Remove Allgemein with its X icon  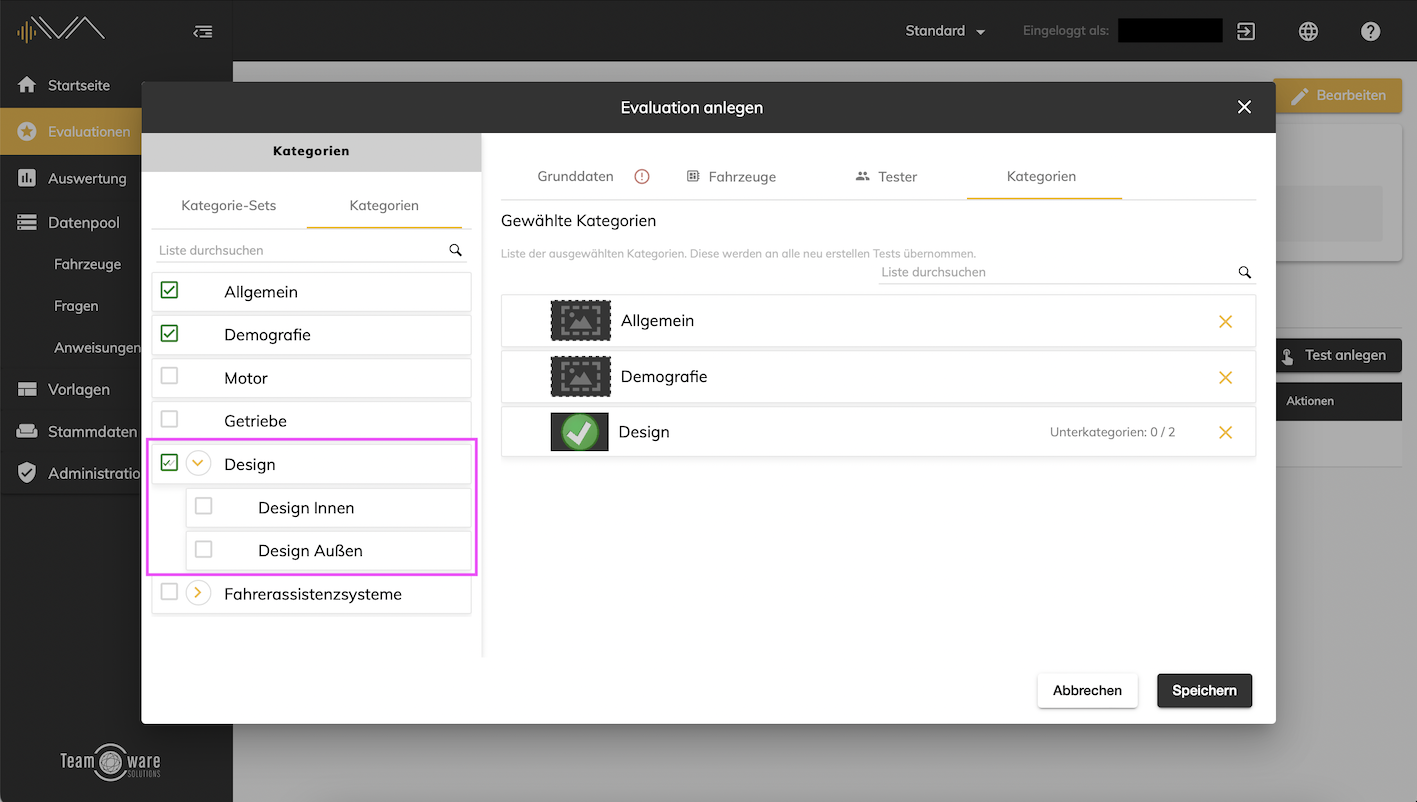coord(1225,321)
